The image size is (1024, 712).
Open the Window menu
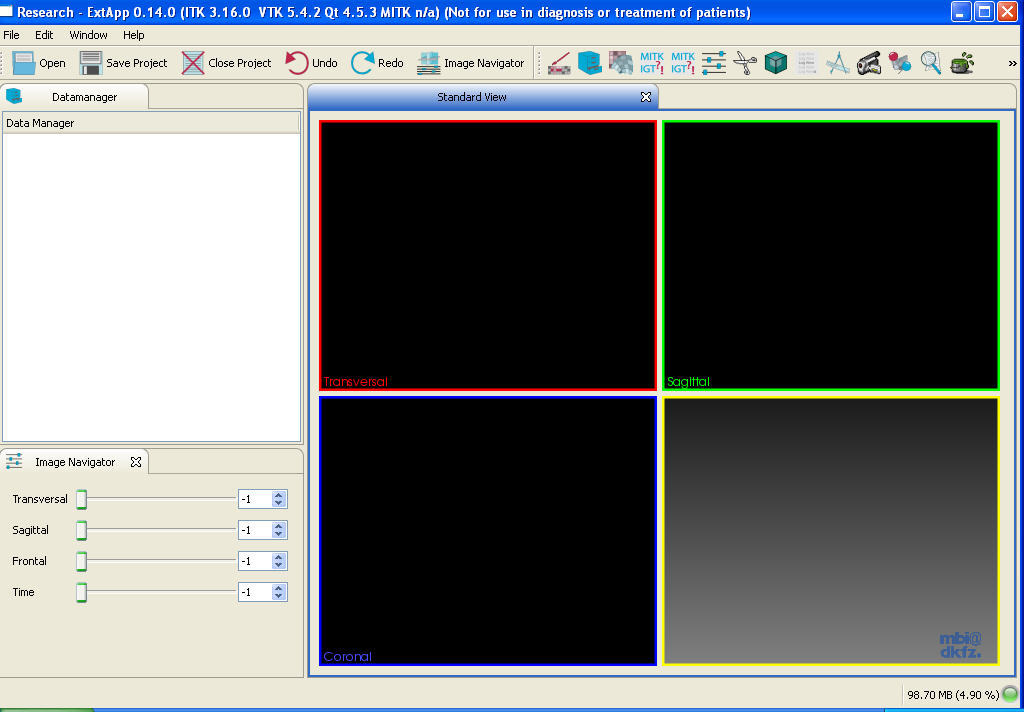(88, 35)
